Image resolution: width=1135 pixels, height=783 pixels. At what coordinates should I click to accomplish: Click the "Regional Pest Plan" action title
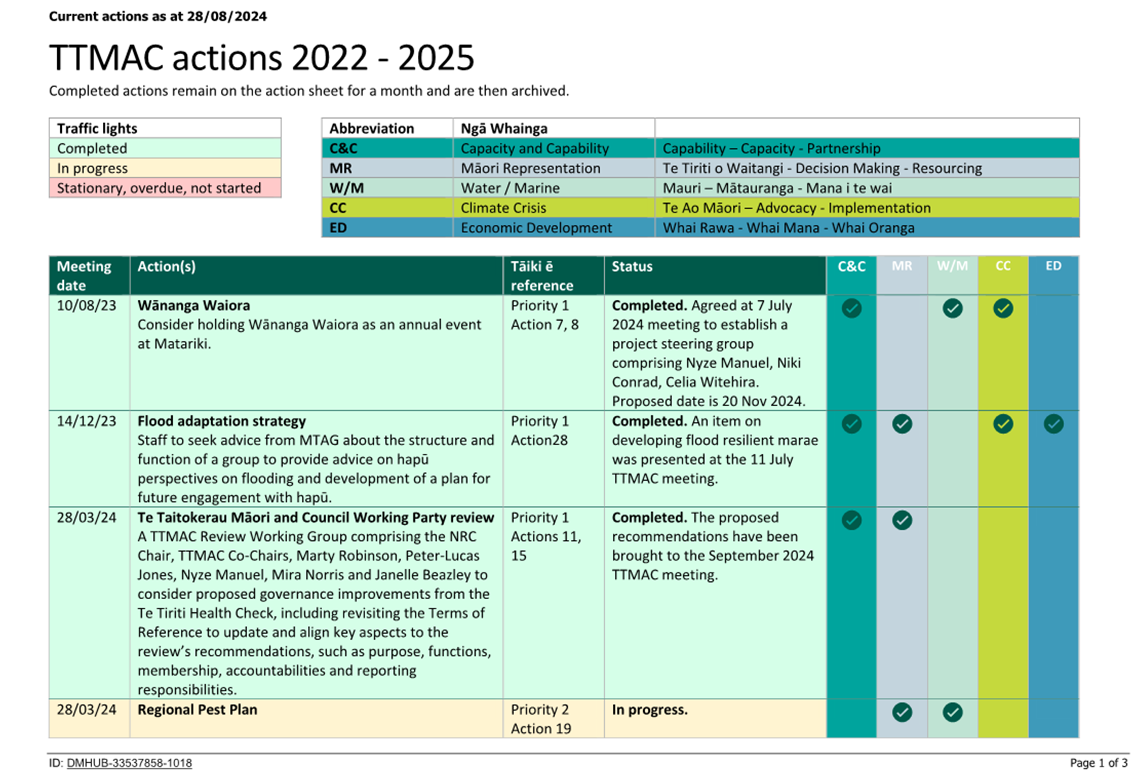click(x=198, y=710)
